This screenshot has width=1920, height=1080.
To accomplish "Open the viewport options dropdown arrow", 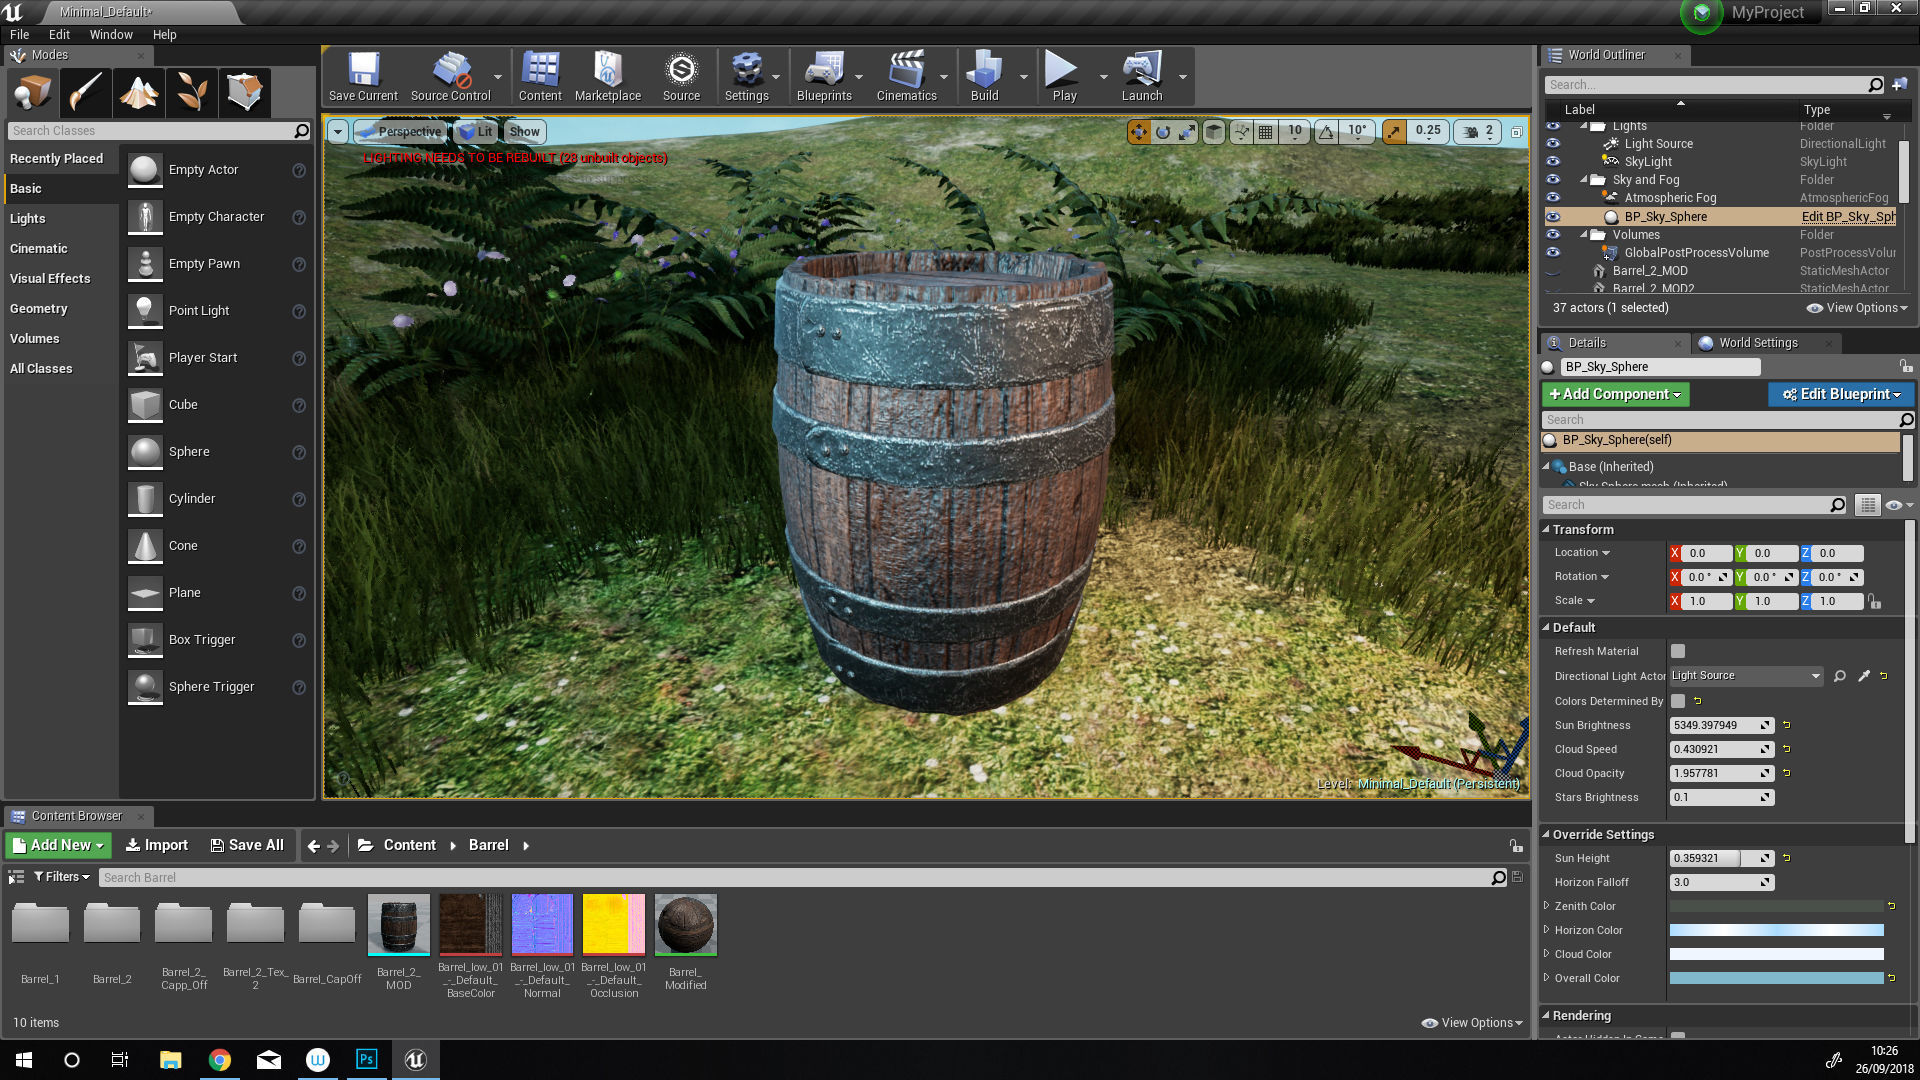I will (338, 132).
